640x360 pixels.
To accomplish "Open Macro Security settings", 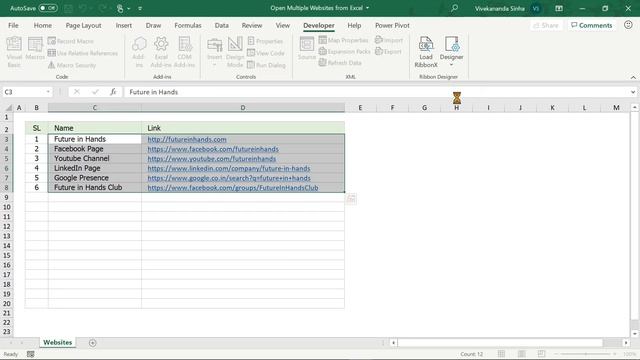I will pos(72,65).
